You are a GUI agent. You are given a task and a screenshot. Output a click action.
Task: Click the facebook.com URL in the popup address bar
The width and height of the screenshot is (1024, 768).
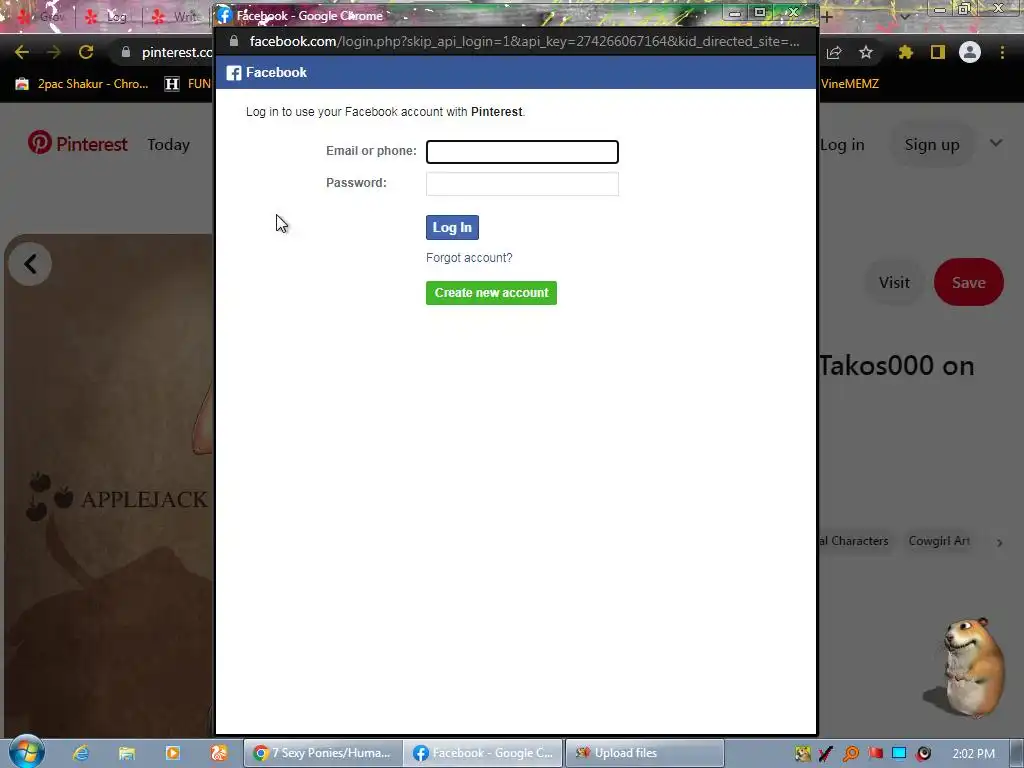coord(524,41)
